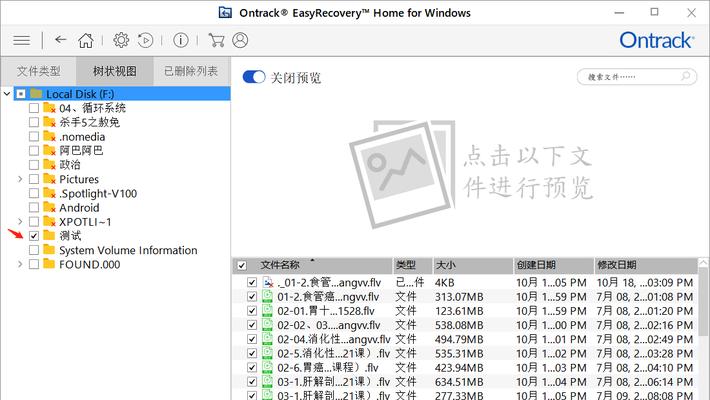This screenshot has width=710, height=400.
Task: Check the 杀手5之赦免 folder checkbox
Action: (x=34, y=122)
